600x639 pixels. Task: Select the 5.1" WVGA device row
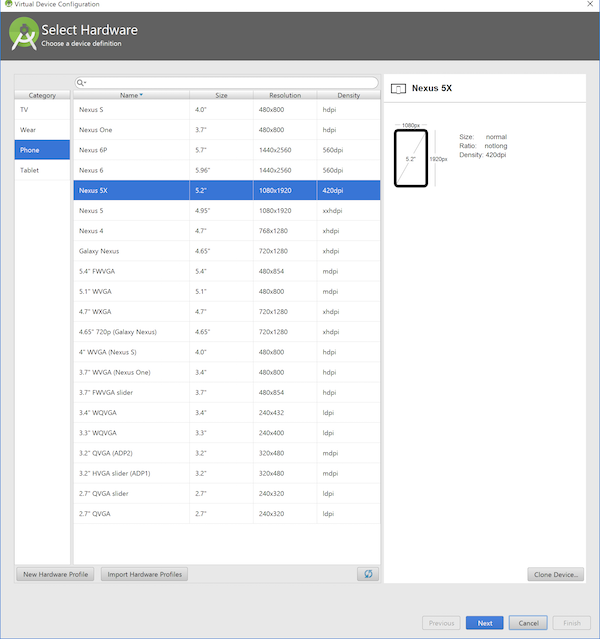pos(227,291)
